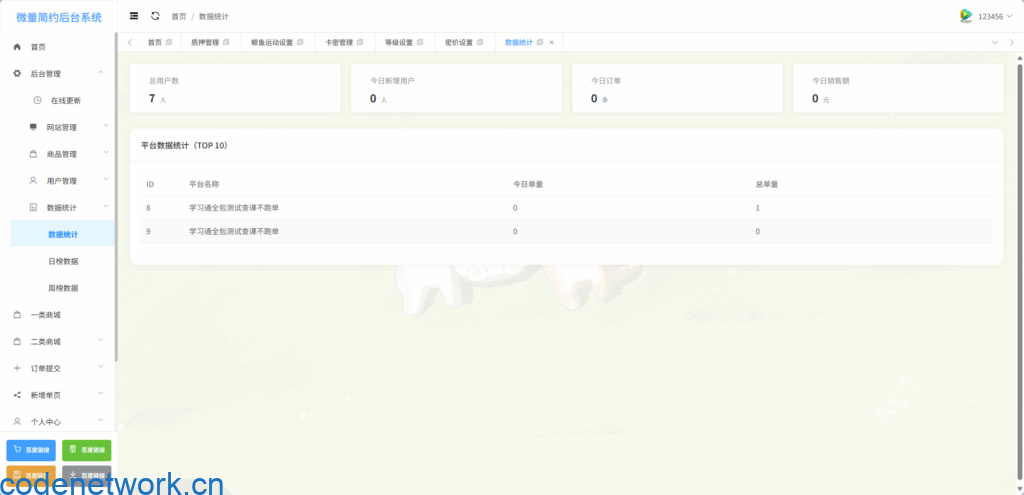Click the share icon beside 新增单页

17,395
